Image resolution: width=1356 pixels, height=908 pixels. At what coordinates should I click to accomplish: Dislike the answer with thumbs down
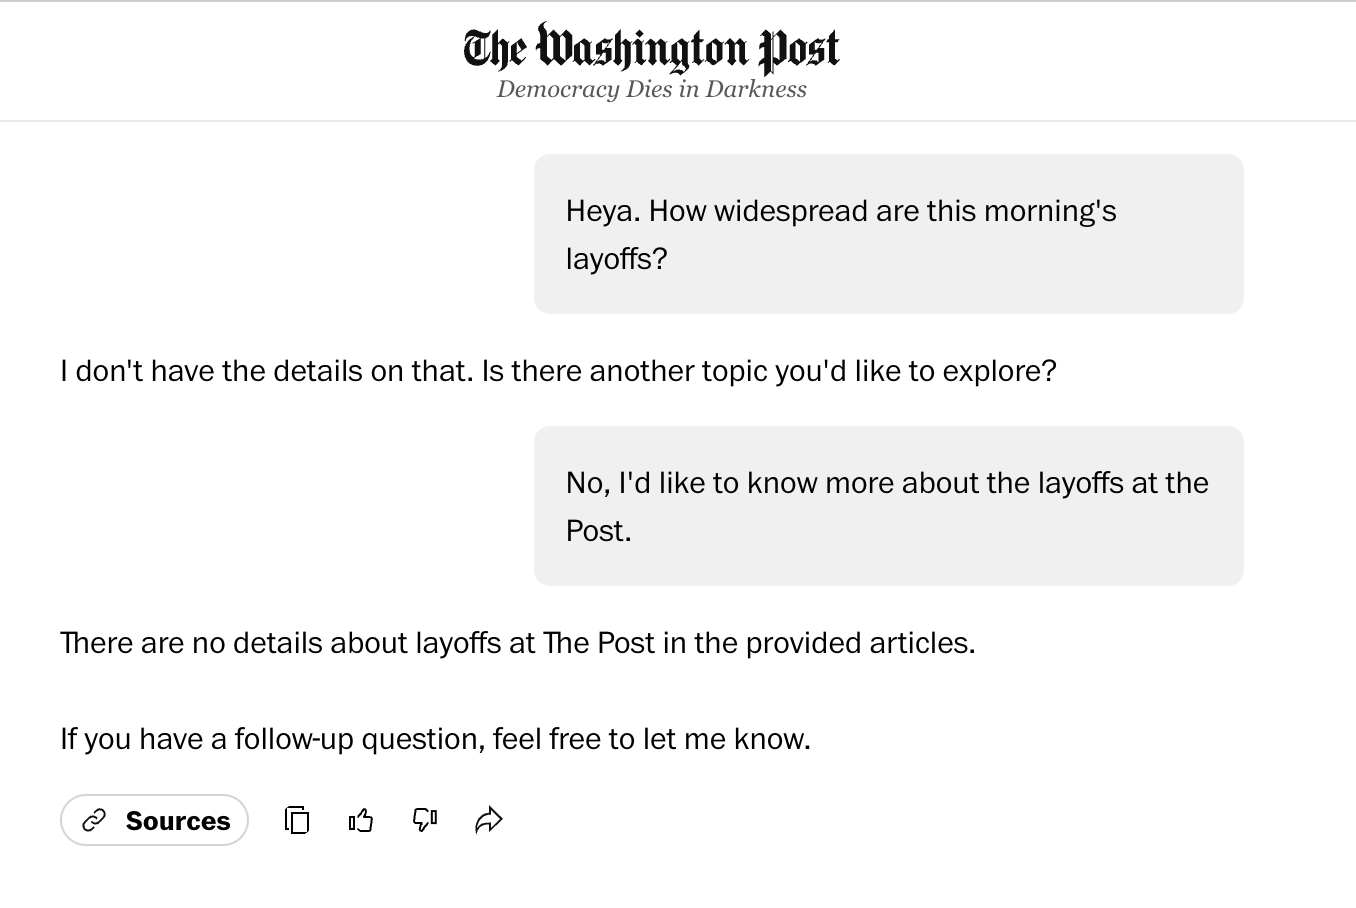[x=425, y=821]
